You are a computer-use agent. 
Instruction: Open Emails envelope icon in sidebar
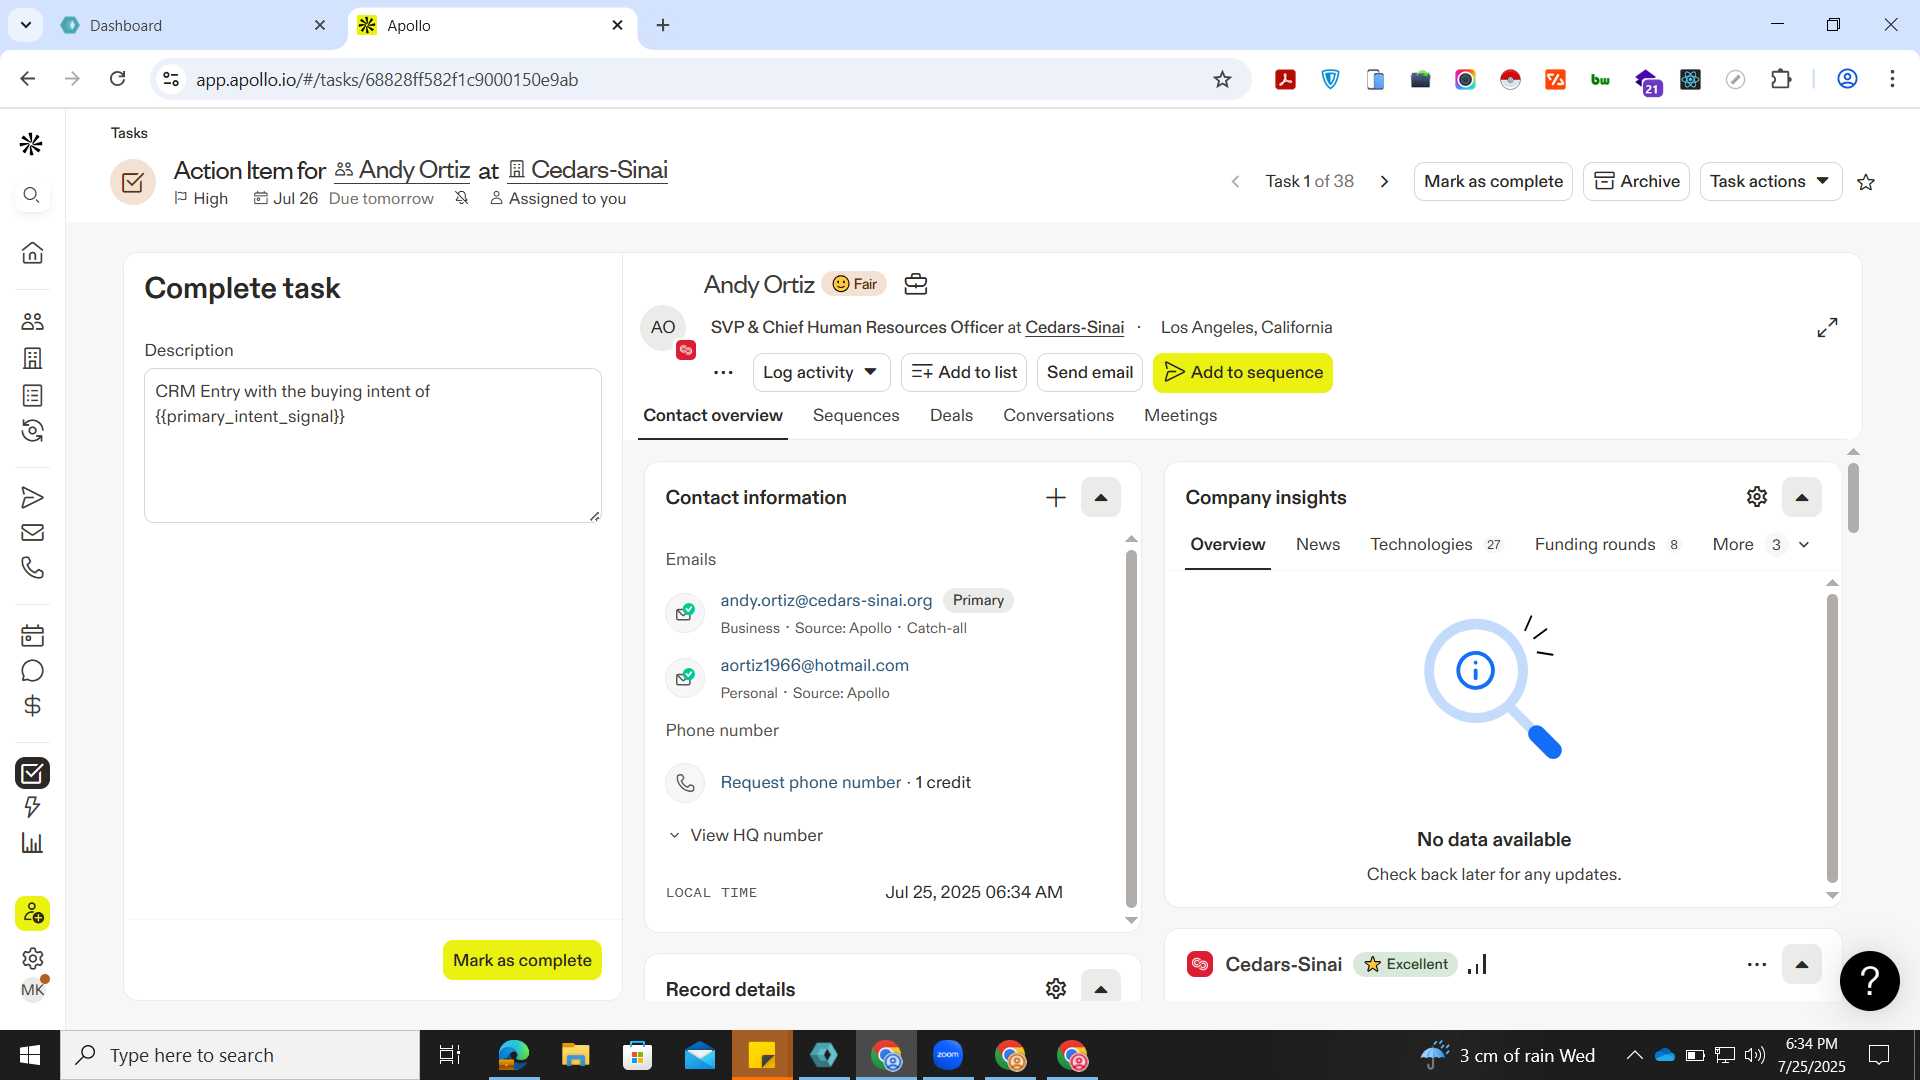(x=32, y=533)
